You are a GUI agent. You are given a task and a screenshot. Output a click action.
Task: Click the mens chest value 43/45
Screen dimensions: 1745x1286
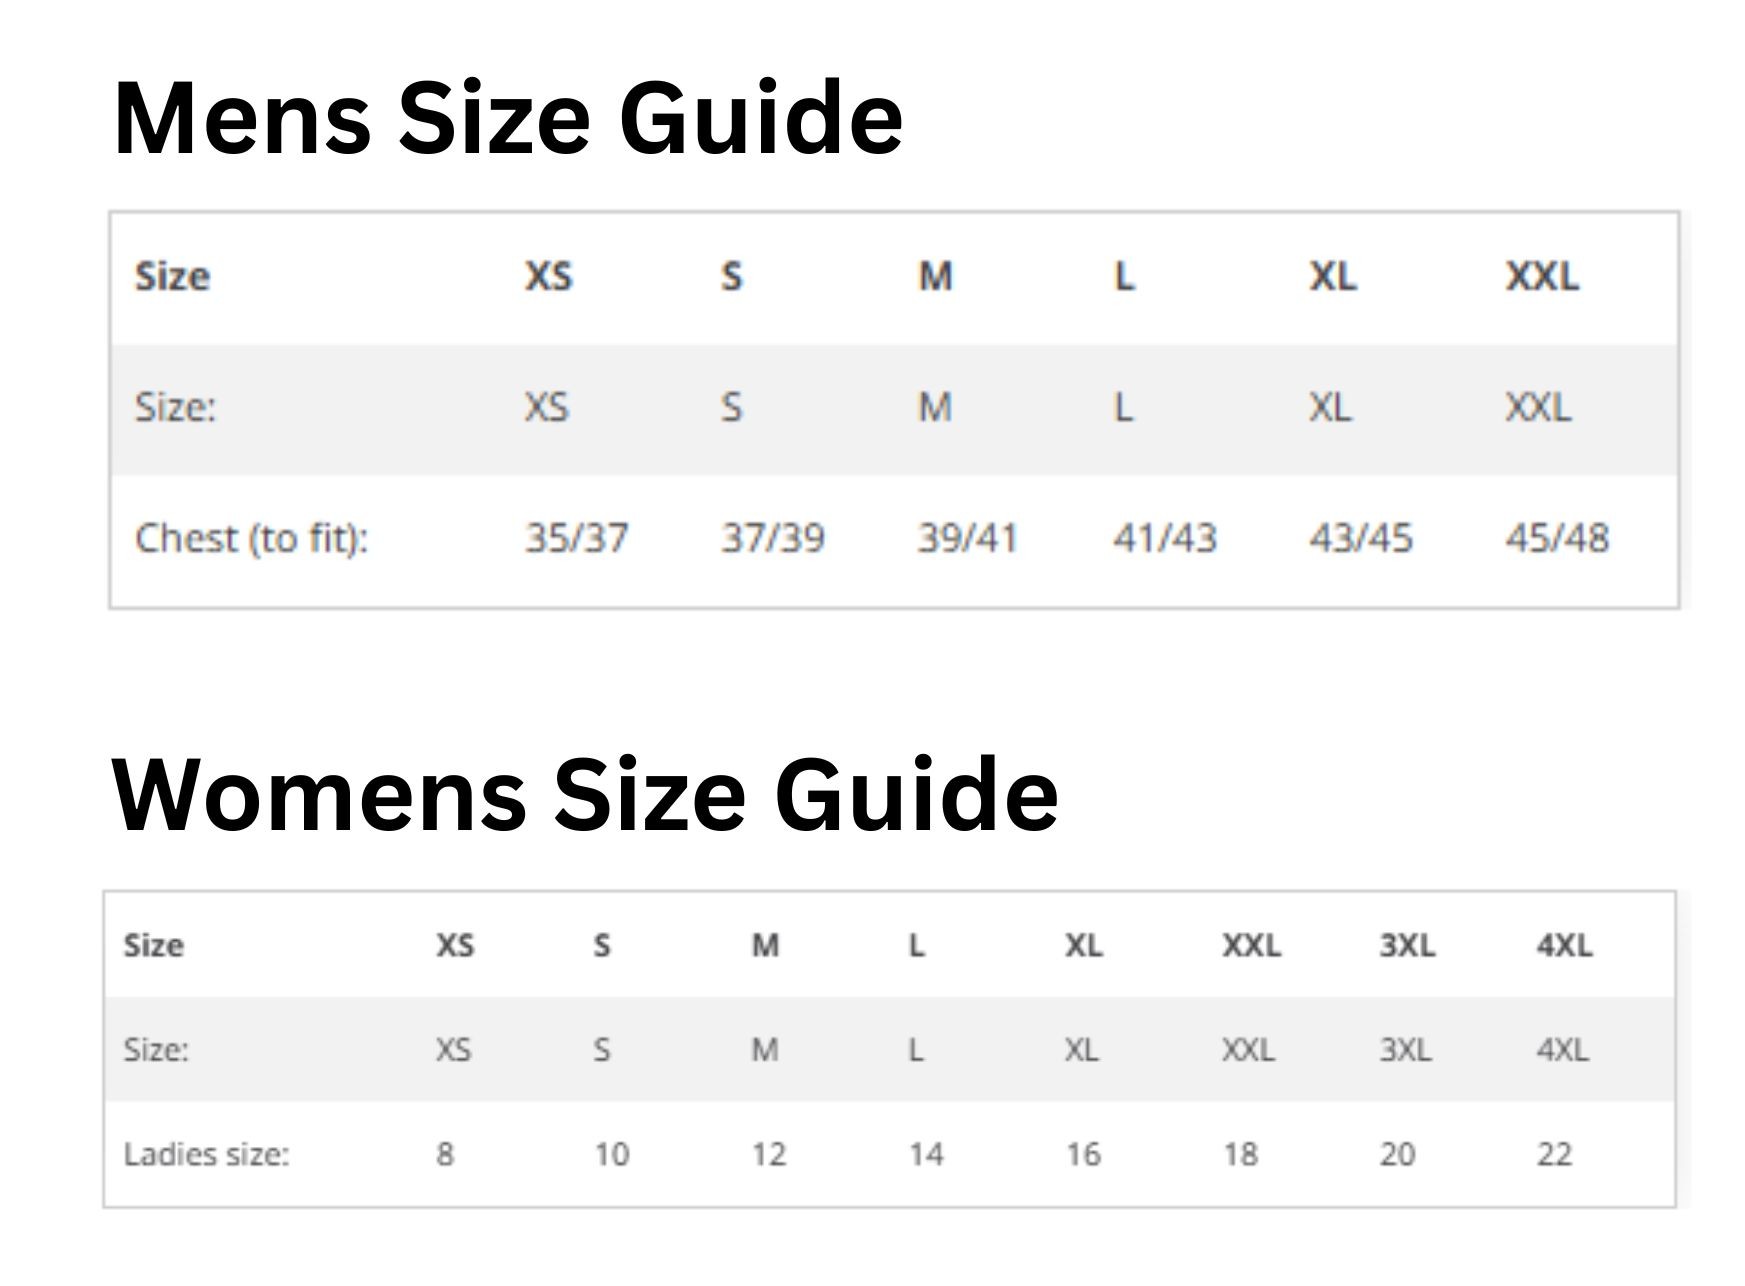click(1361, 538)
